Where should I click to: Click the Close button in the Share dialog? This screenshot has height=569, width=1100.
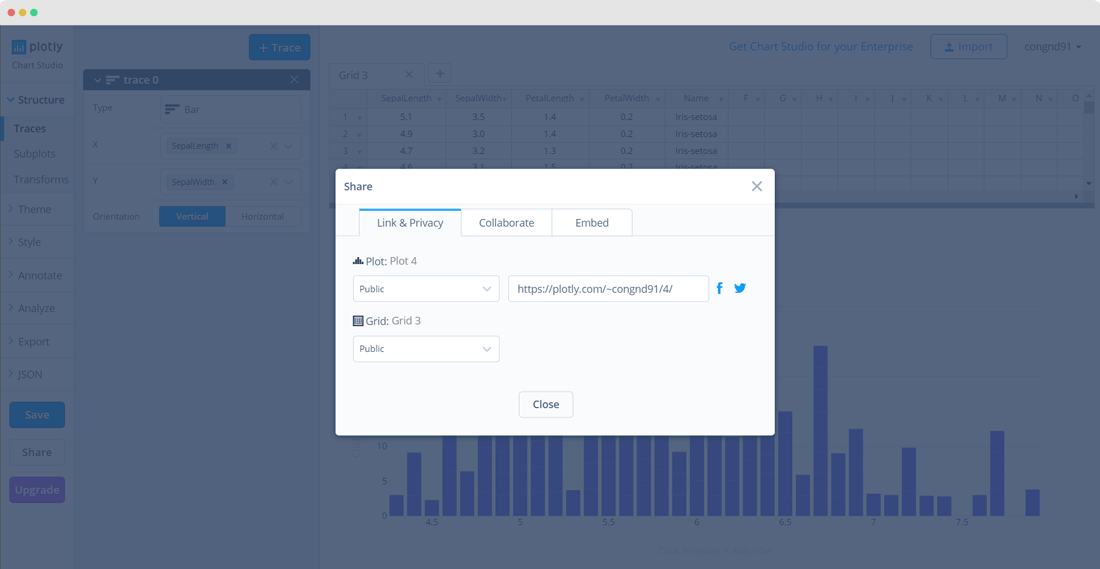546,404
